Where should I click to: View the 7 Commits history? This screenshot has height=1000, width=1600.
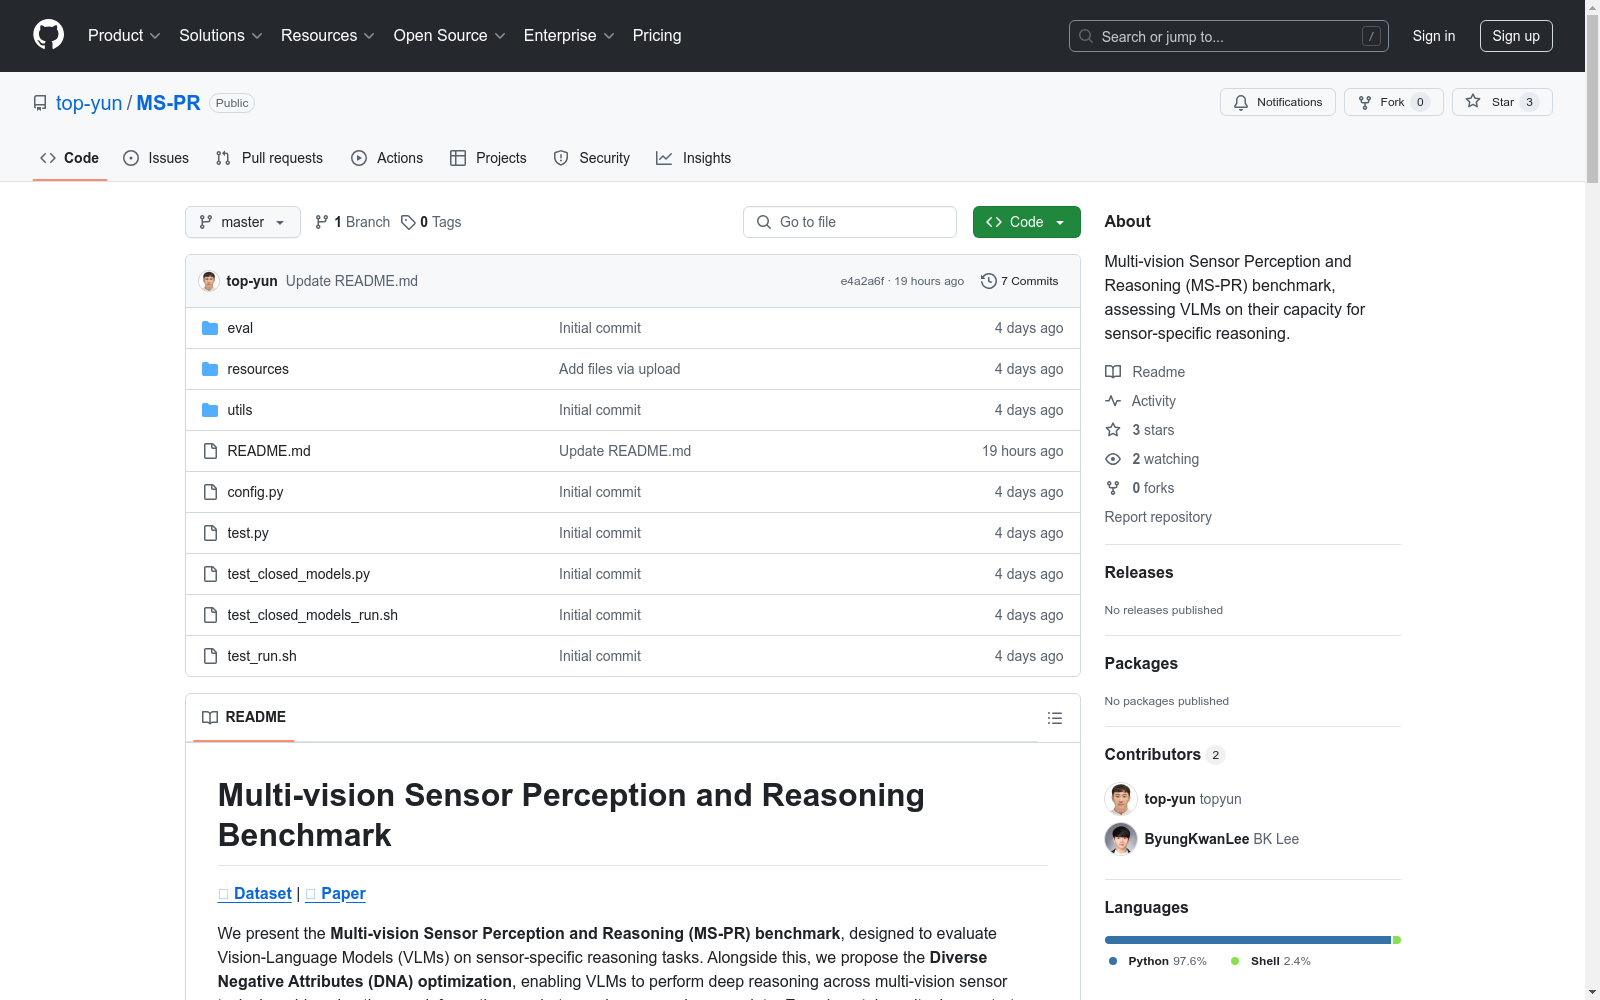tap(1020, 281)
